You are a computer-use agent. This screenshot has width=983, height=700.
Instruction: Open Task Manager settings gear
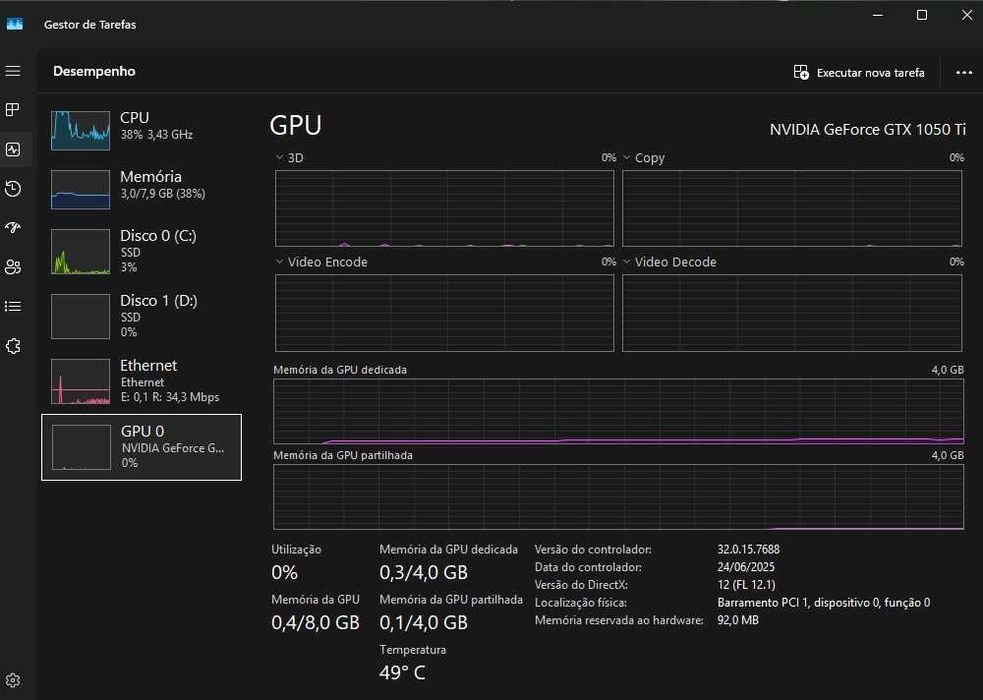pyautogui.click(x=13, y=681)
